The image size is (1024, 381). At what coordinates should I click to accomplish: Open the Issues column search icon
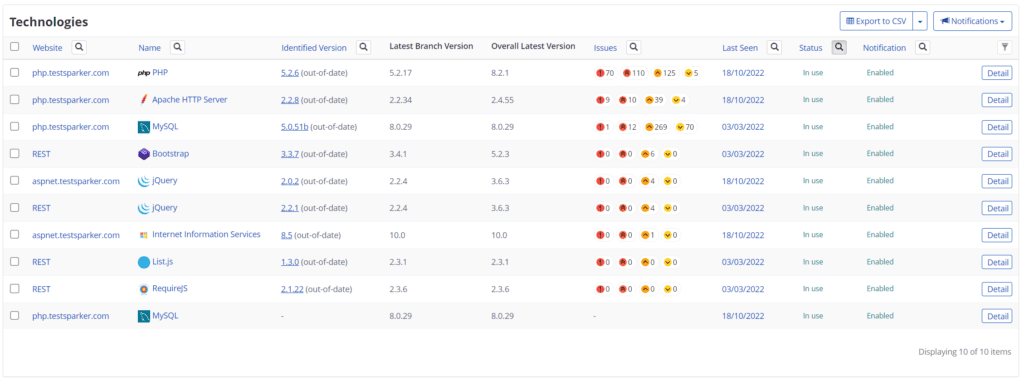click(x=633, y=47)
